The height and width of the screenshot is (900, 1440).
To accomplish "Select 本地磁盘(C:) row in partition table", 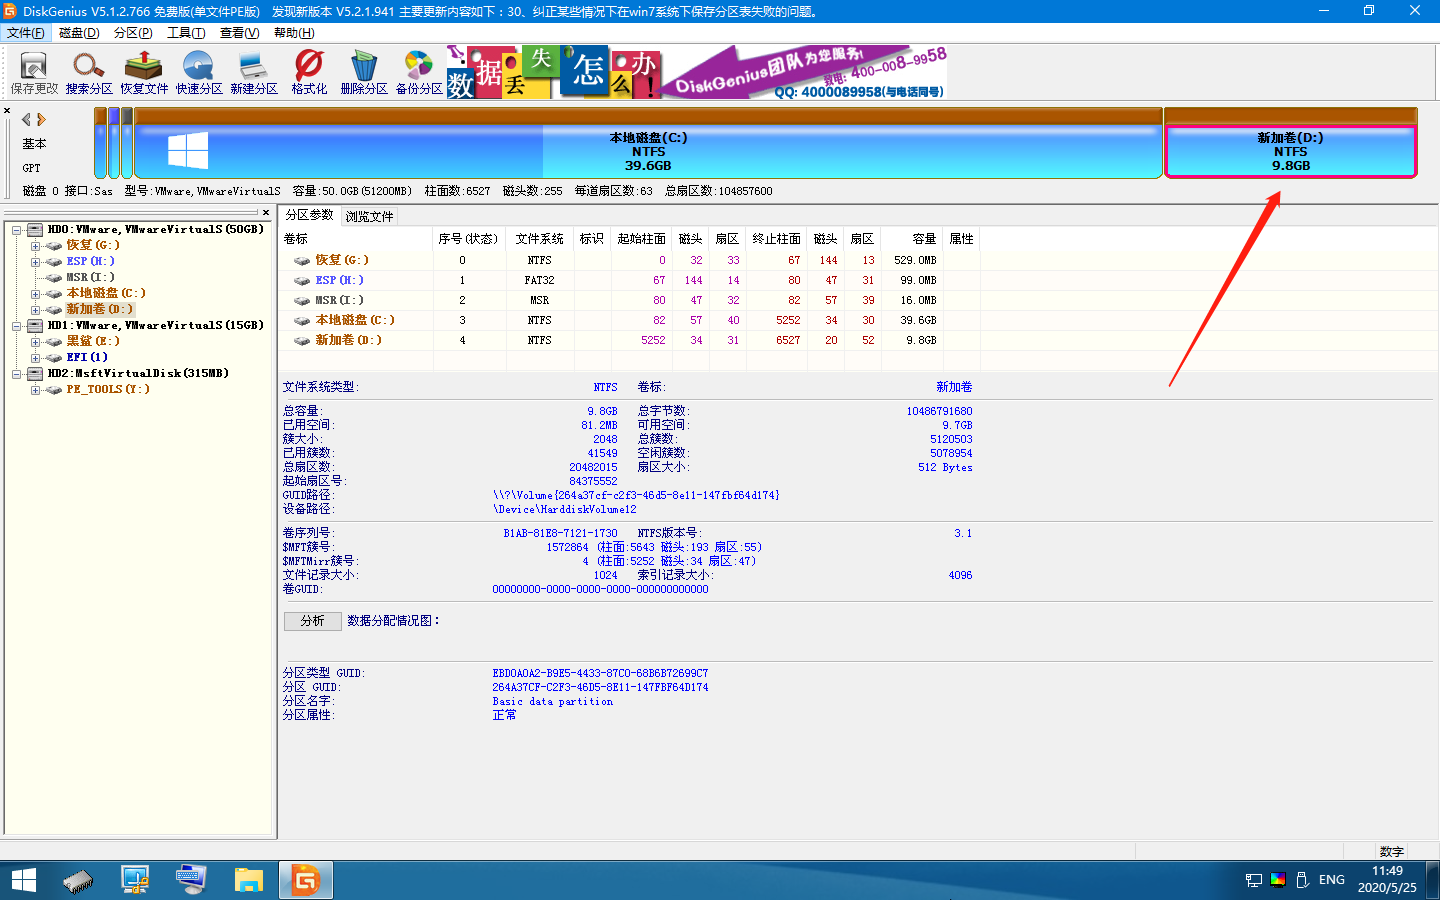I will [x=630, y=320].
